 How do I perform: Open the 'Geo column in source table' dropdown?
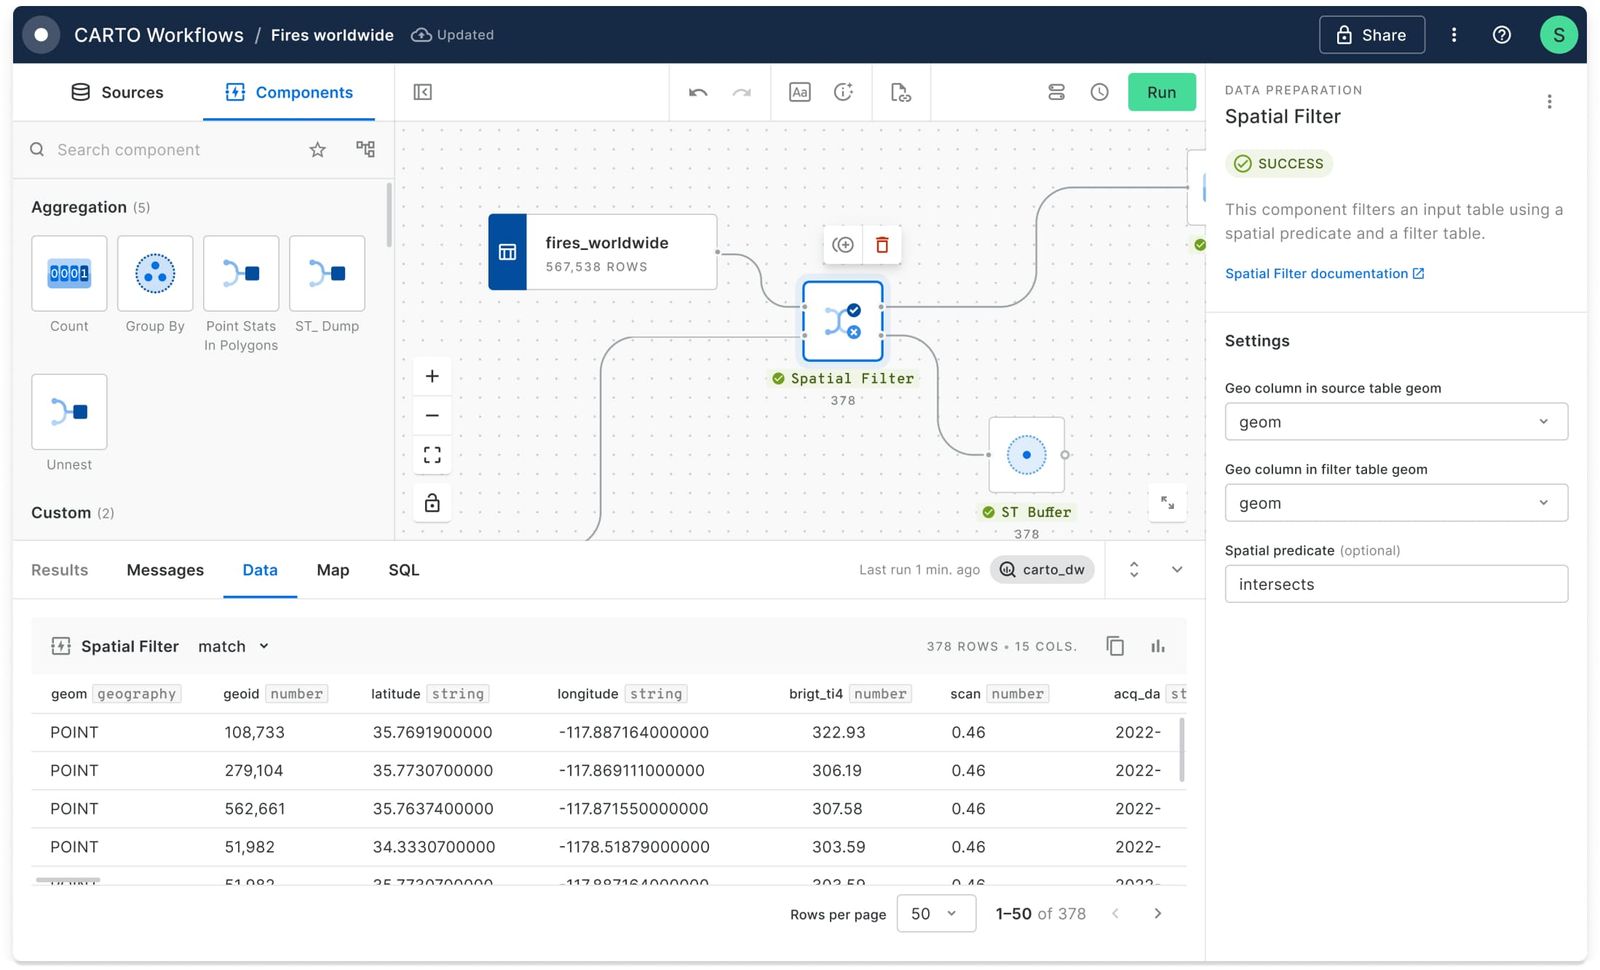coord(1395,421)
